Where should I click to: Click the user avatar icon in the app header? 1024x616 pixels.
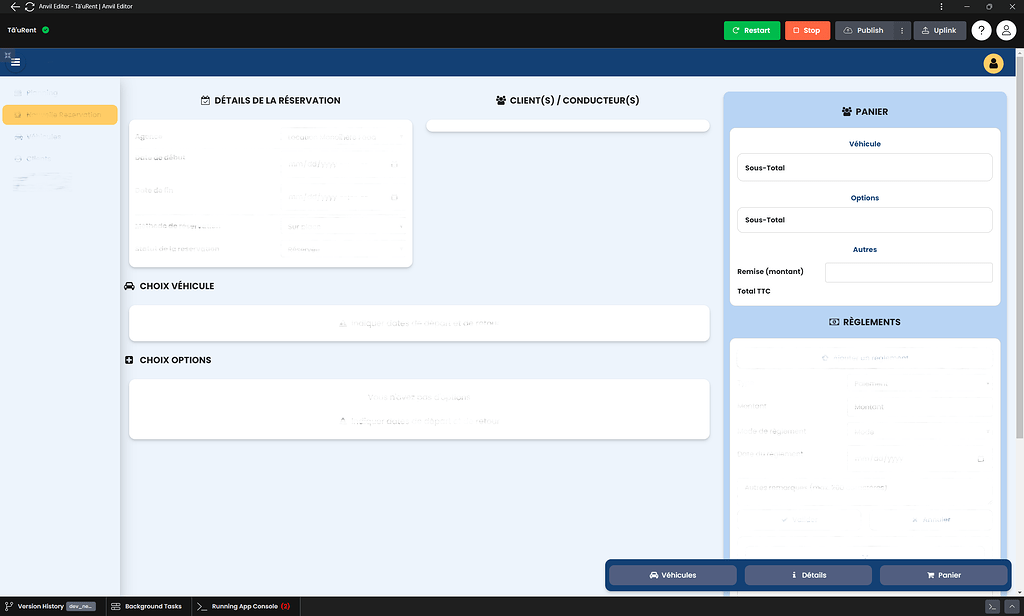(x=993, y=63)
